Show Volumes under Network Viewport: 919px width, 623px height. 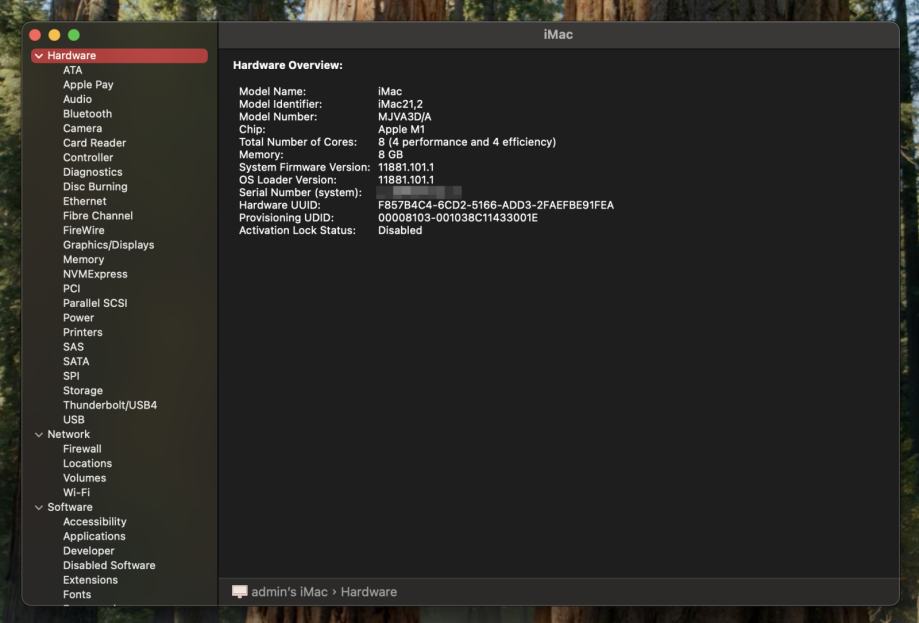(x=84, y=478)
